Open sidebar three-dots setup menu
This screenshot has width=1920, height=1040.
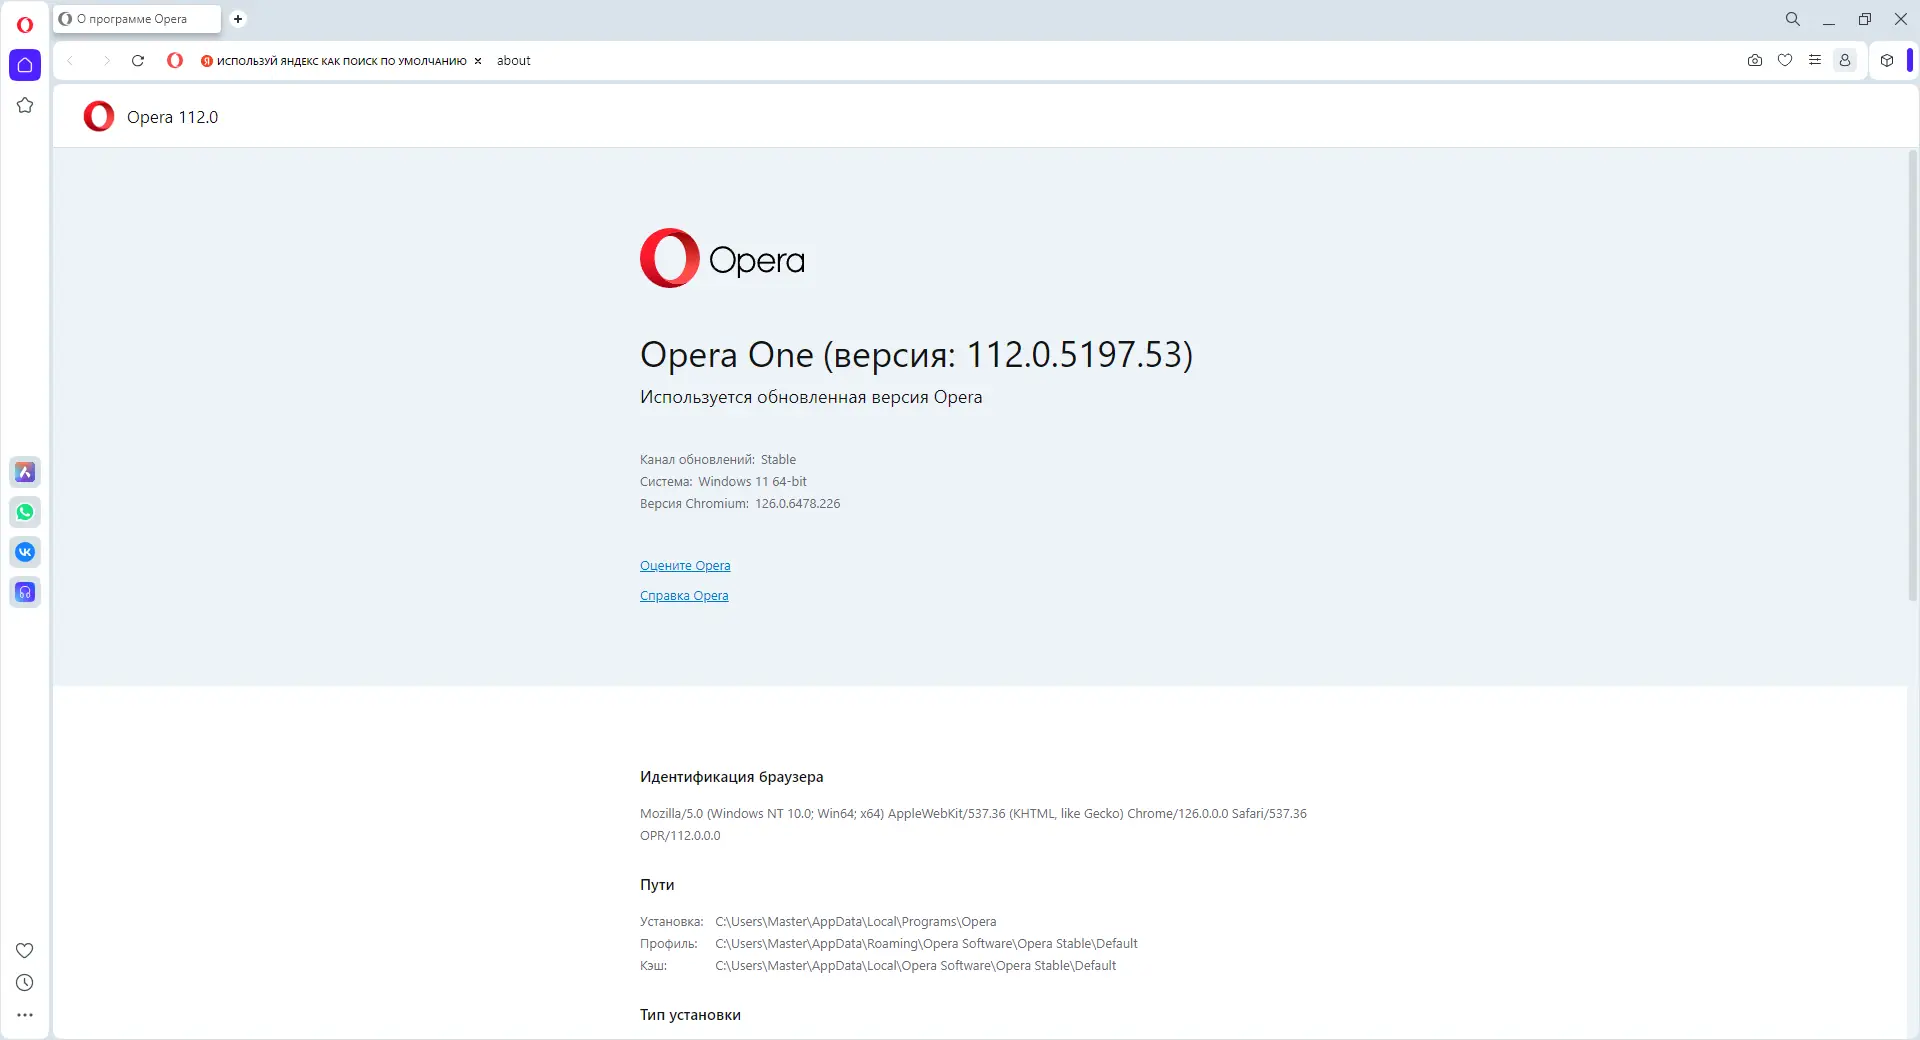25,1015
